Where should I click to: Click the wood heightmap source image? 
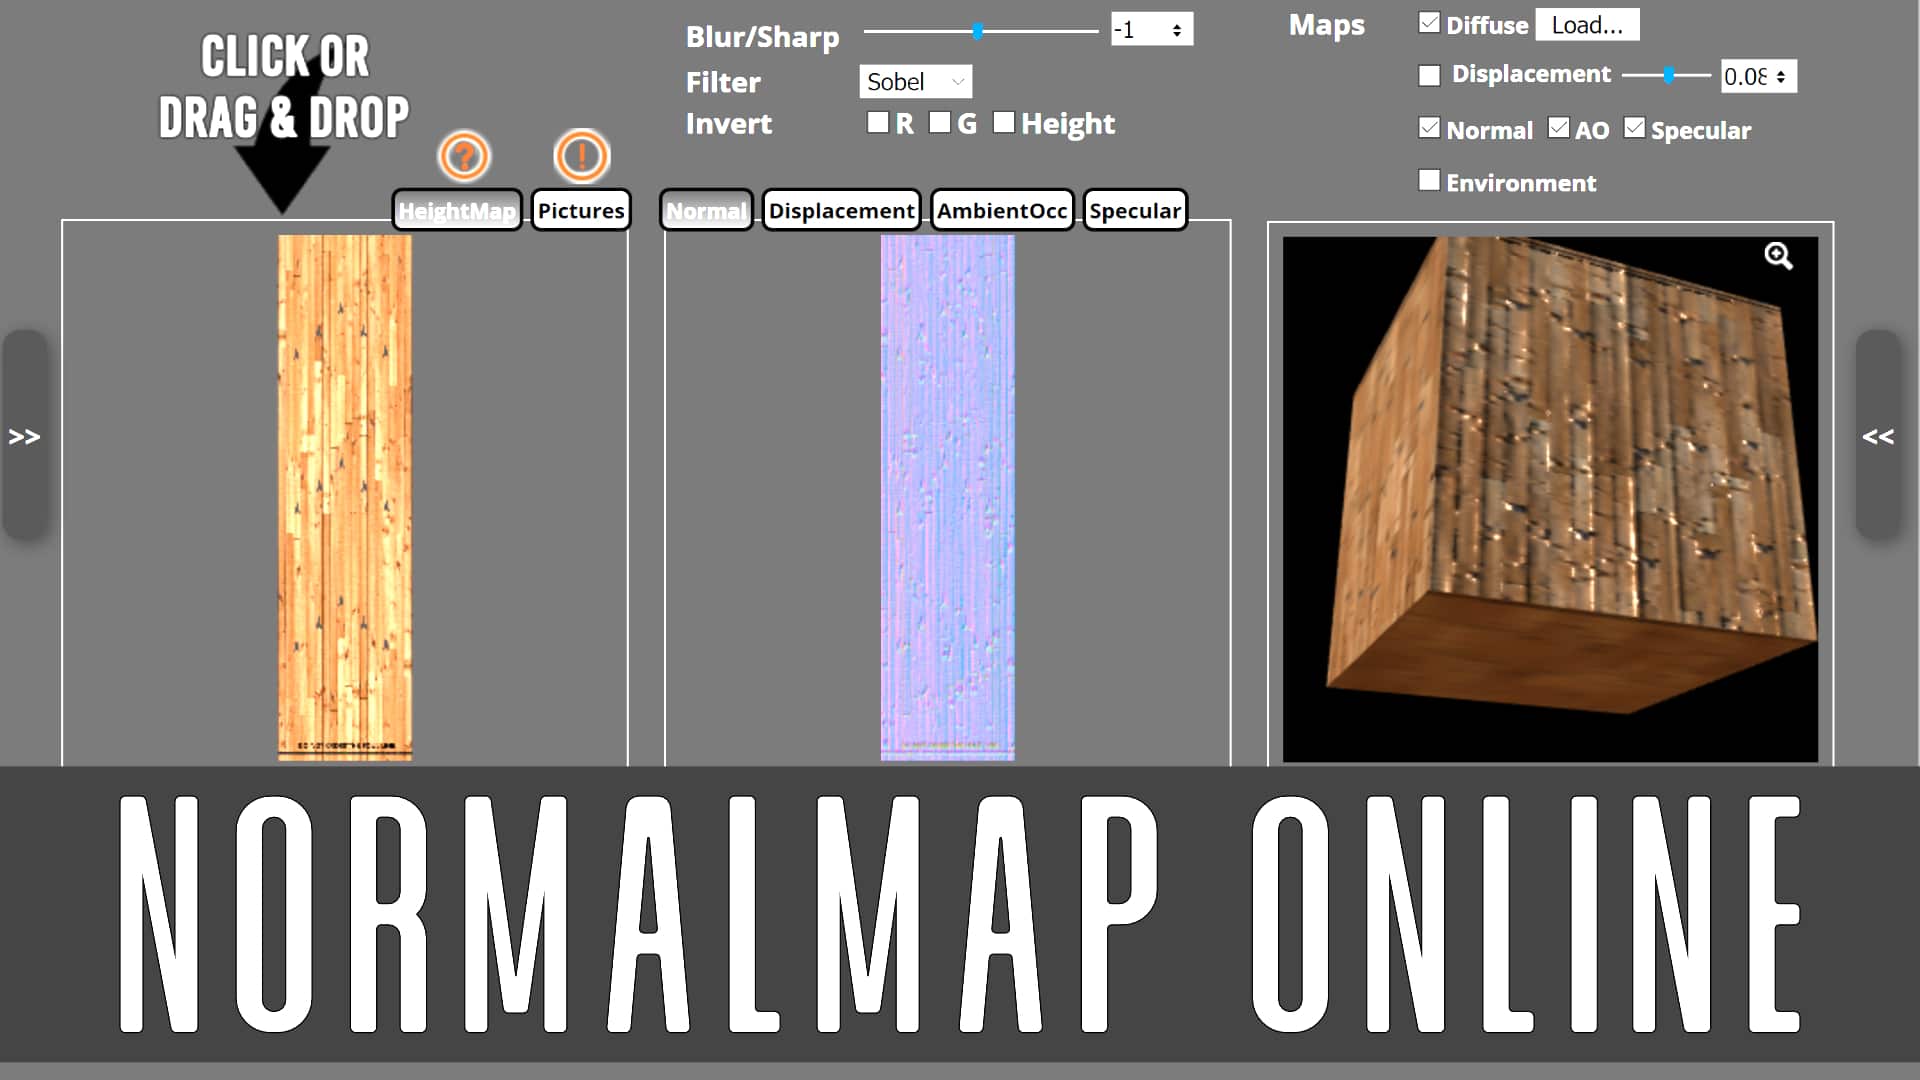point(345,498)
